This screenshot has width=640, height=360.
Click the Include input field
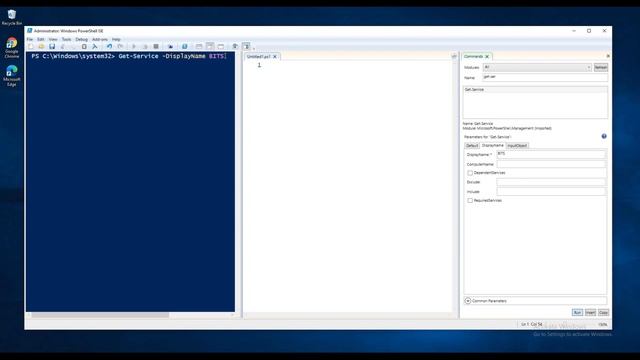tap(551, 191)
